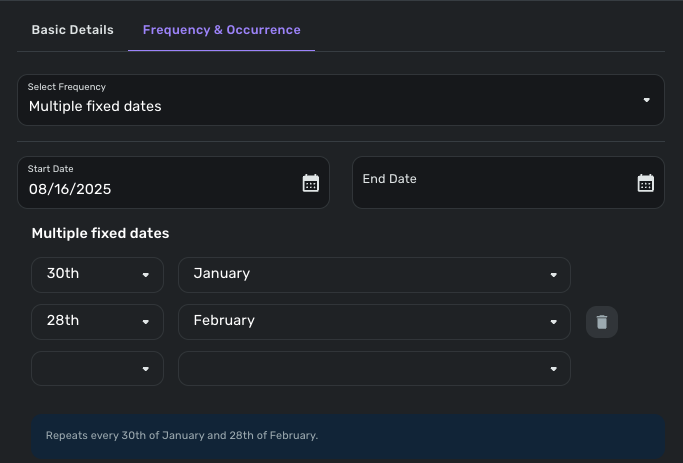Click the caret arrow beside January
Screen dimensions: 683x463
553,275
